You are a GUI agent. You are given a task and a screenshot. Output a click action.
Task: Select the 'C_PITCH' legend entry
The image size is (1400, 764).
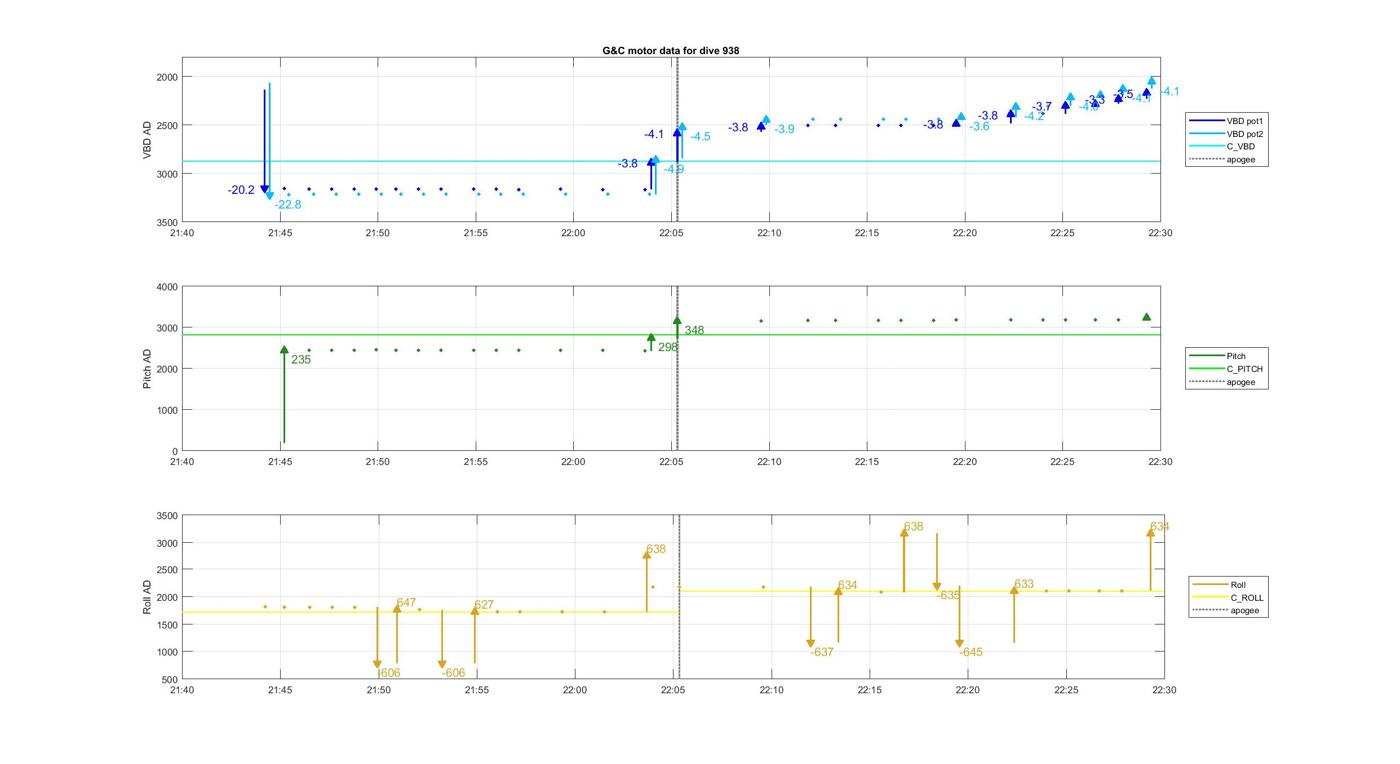coord(1226,369)
